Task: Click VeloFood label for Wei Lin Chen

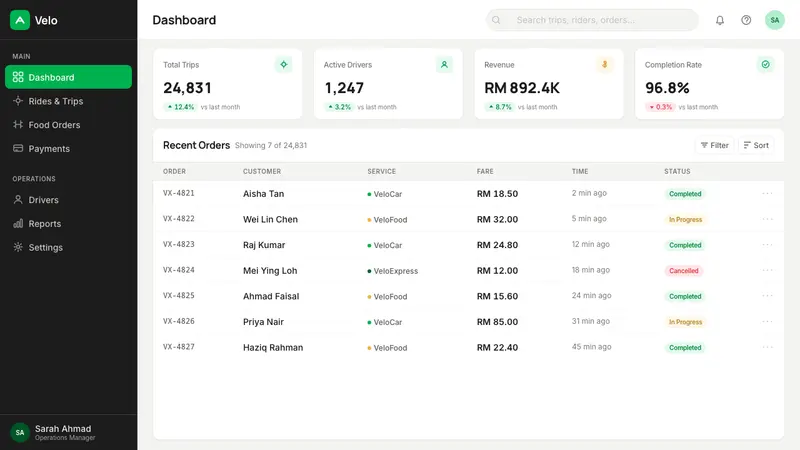Action: [390, 220]
